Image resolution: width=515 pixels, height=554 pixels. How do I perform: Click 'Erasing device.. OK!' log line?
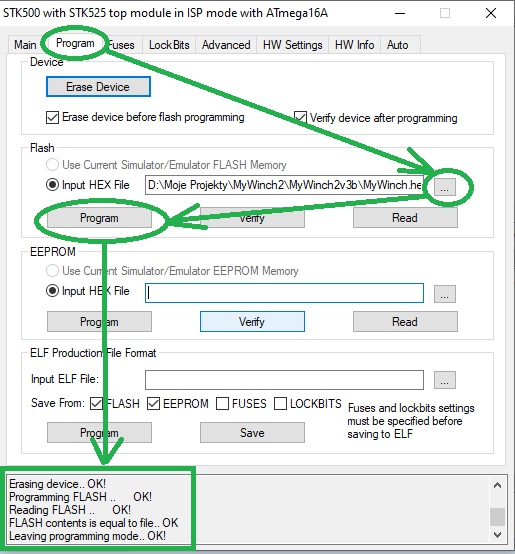coord(58,484)
